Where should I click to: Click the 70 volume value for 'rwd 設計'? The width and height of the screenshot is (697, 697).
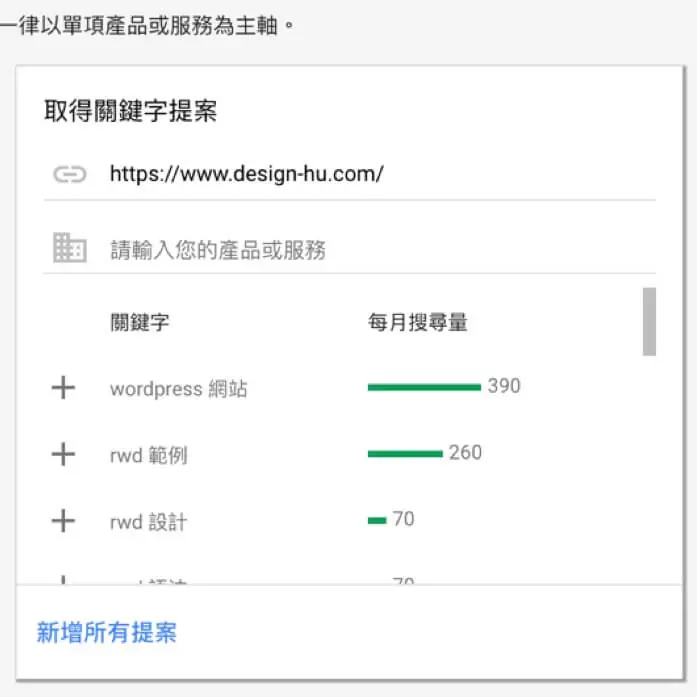click(404, 519)
